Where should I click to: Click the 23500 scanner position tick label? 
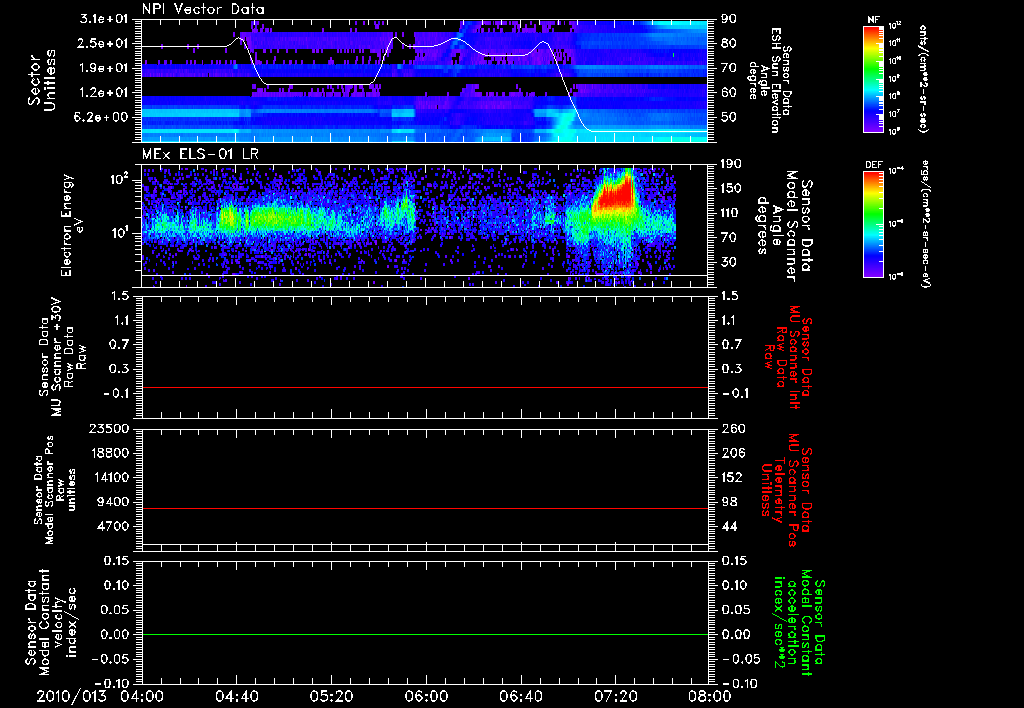click(x=109, y=428)
